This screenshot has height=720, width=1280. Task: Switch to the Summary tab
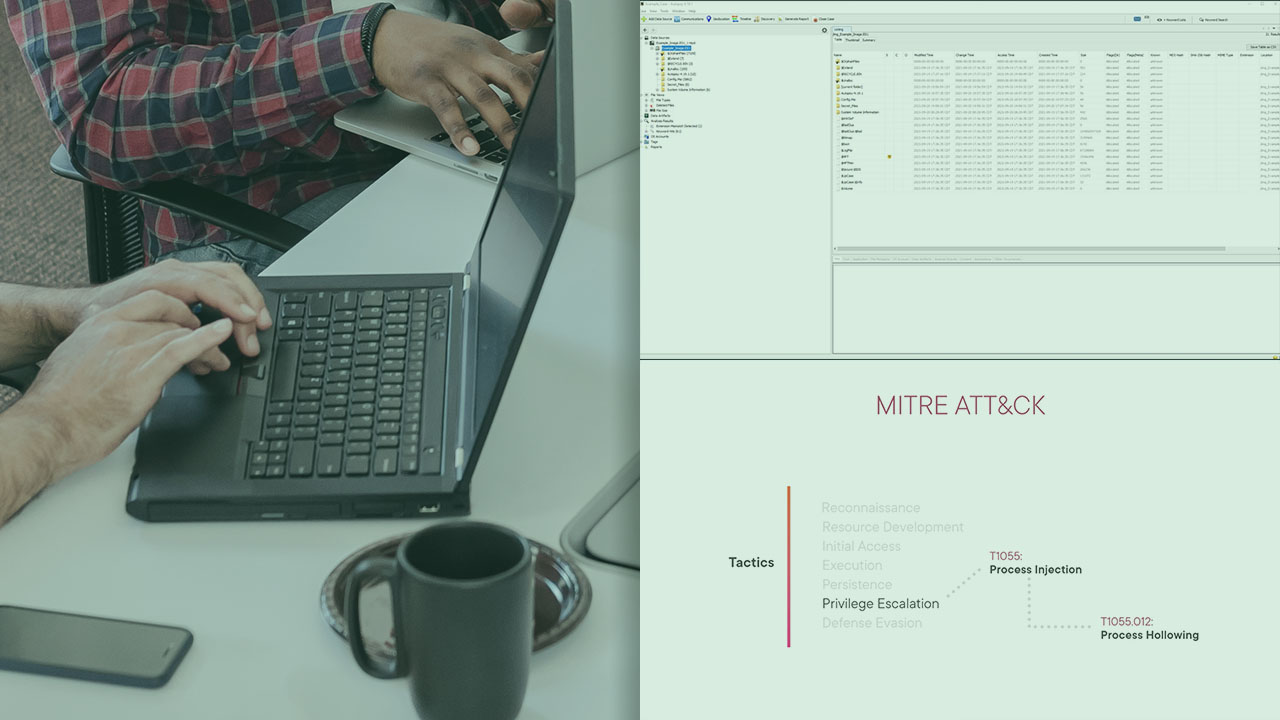(869, 40)
